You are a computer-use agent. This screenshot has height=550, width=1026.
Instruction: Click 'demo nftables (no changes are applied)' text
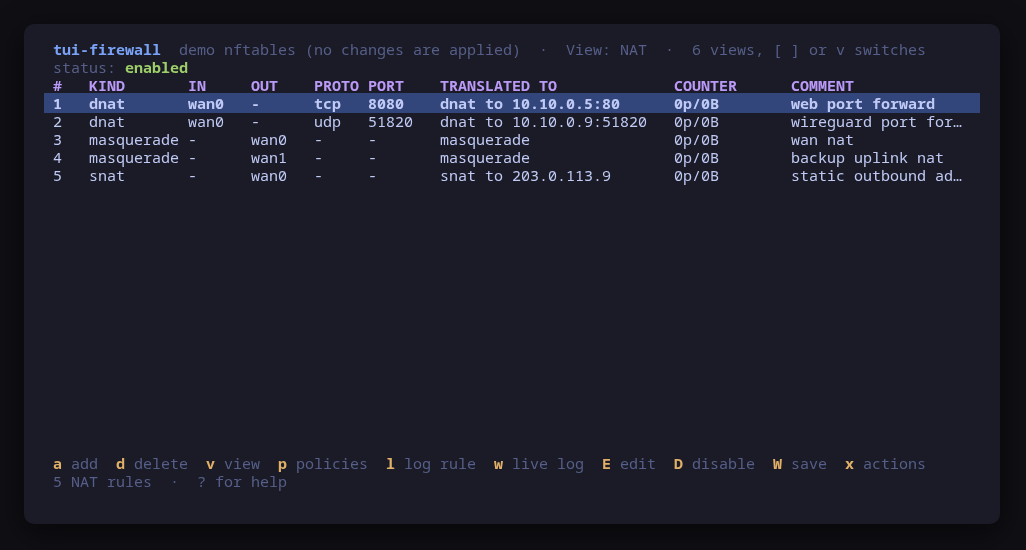click(x=349, y=50)
